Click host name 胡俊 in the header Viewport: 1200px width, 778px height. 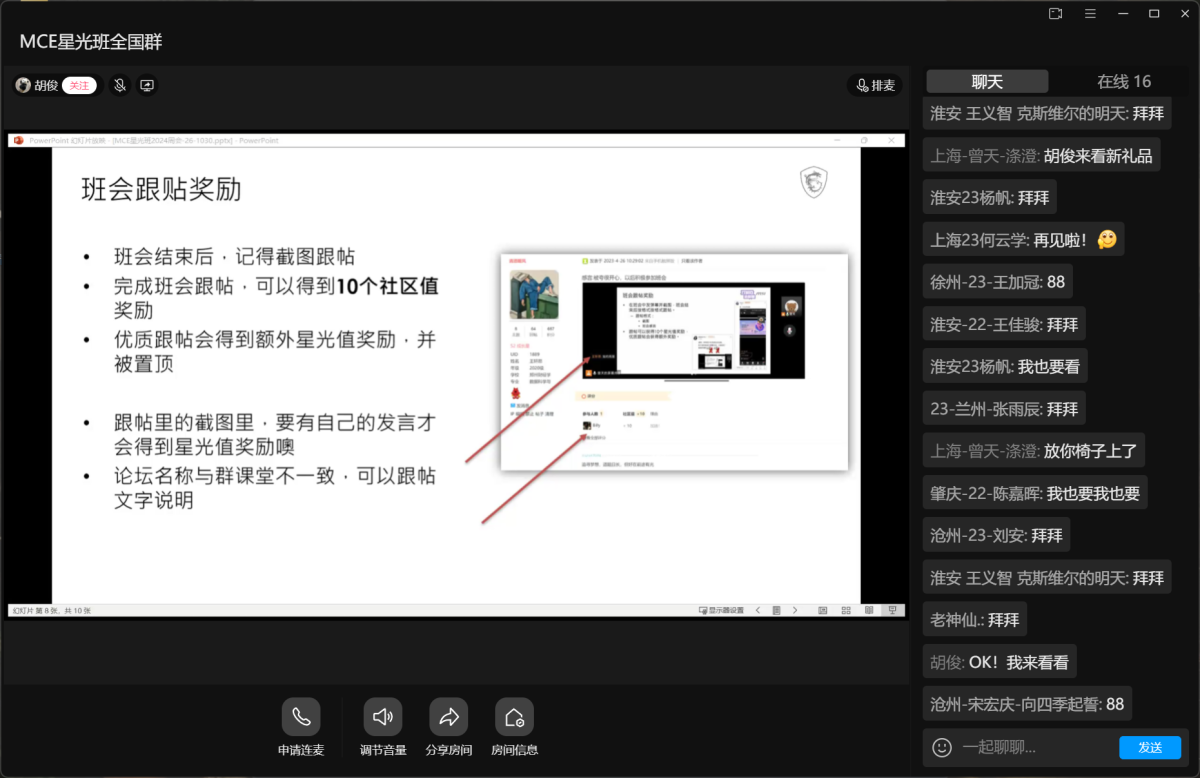46,86
